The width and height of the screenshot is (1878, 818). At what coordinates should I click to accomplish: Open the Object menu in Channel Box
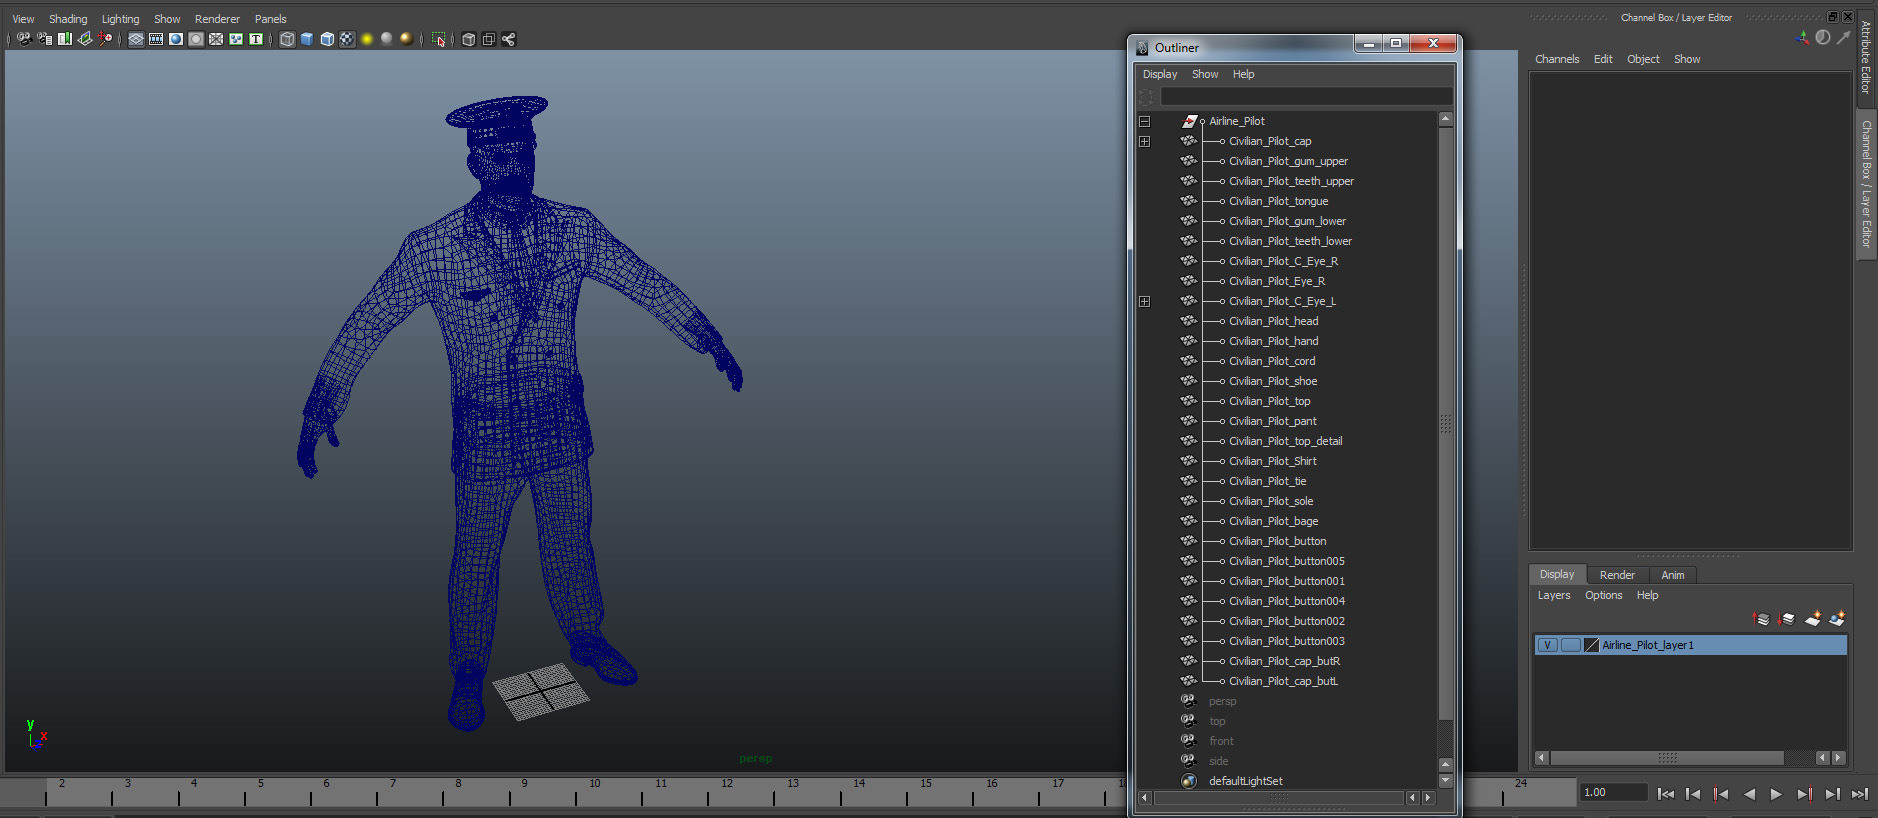(1643, 59)
